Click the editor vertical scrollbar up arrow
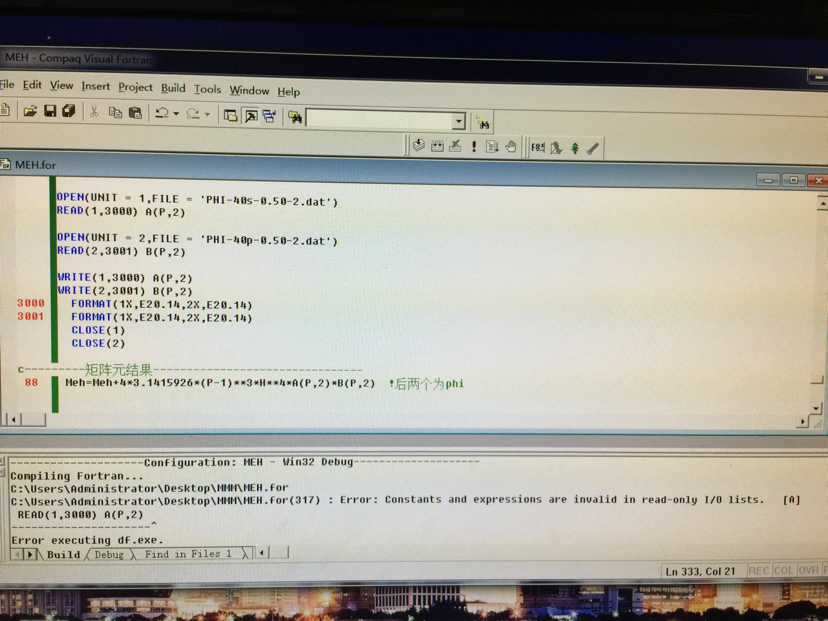Screen dimensions: 828x621 tap(822, 203)
